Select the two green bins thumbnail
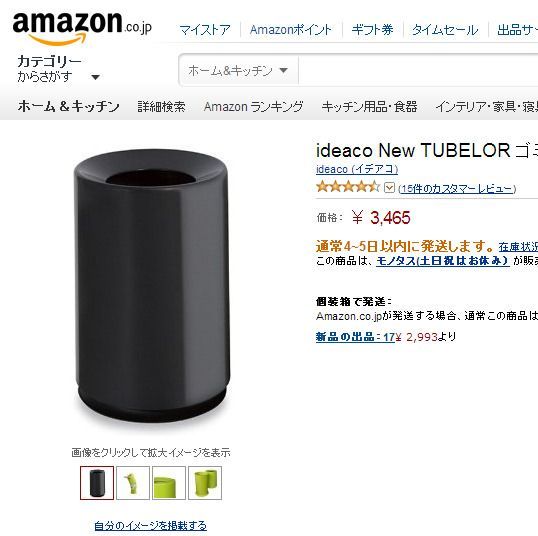 point(205,483)
